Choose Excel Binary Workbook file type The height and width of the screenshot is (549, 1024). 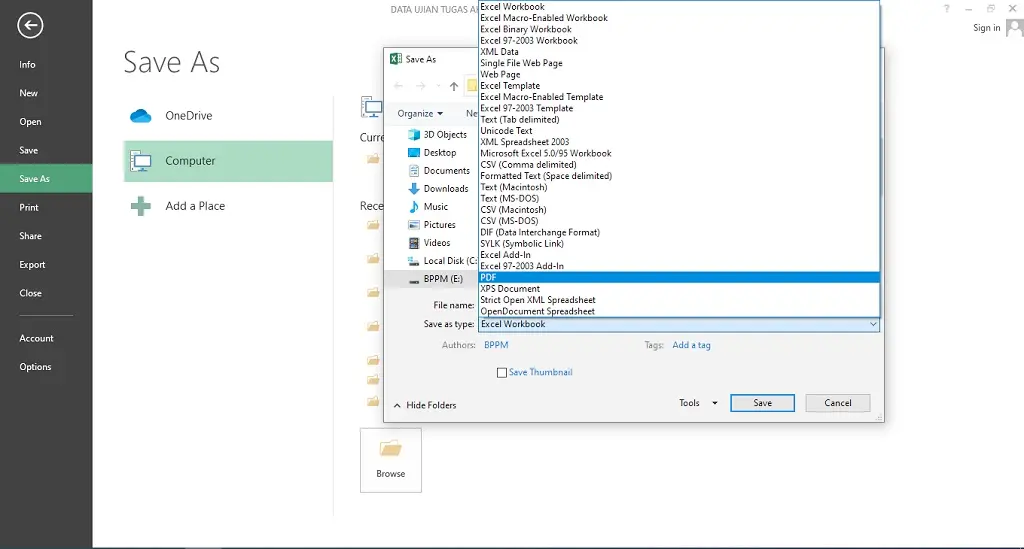[x=679, y=29]
